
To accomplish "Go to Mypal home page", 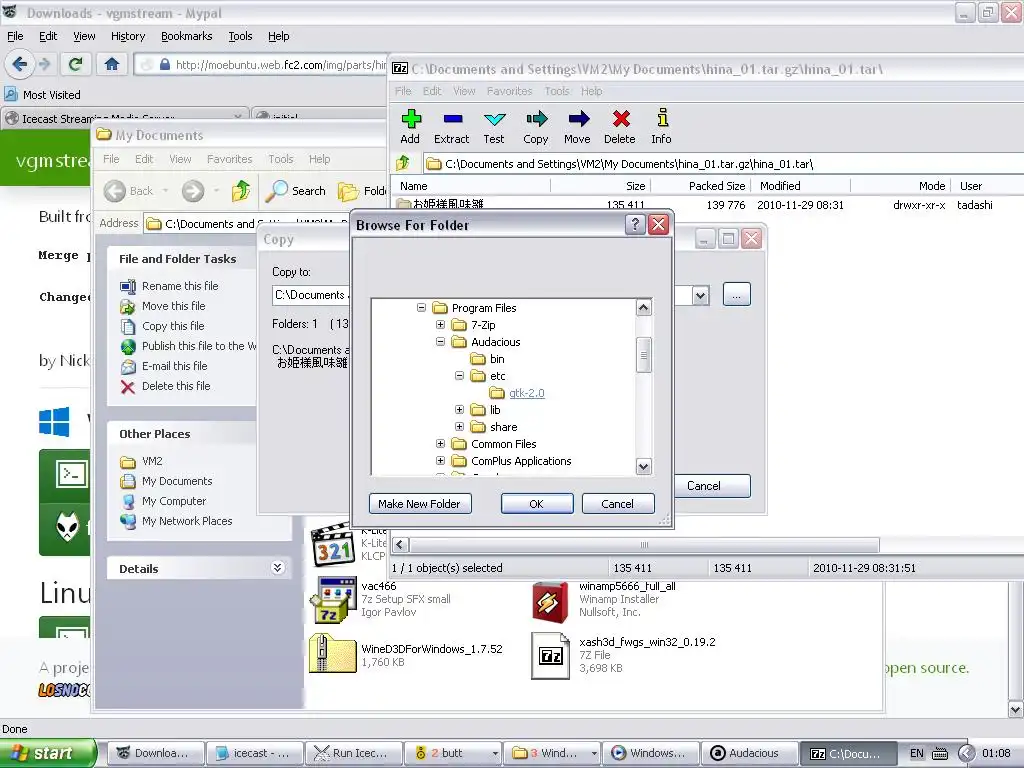I will coord(112,64).
